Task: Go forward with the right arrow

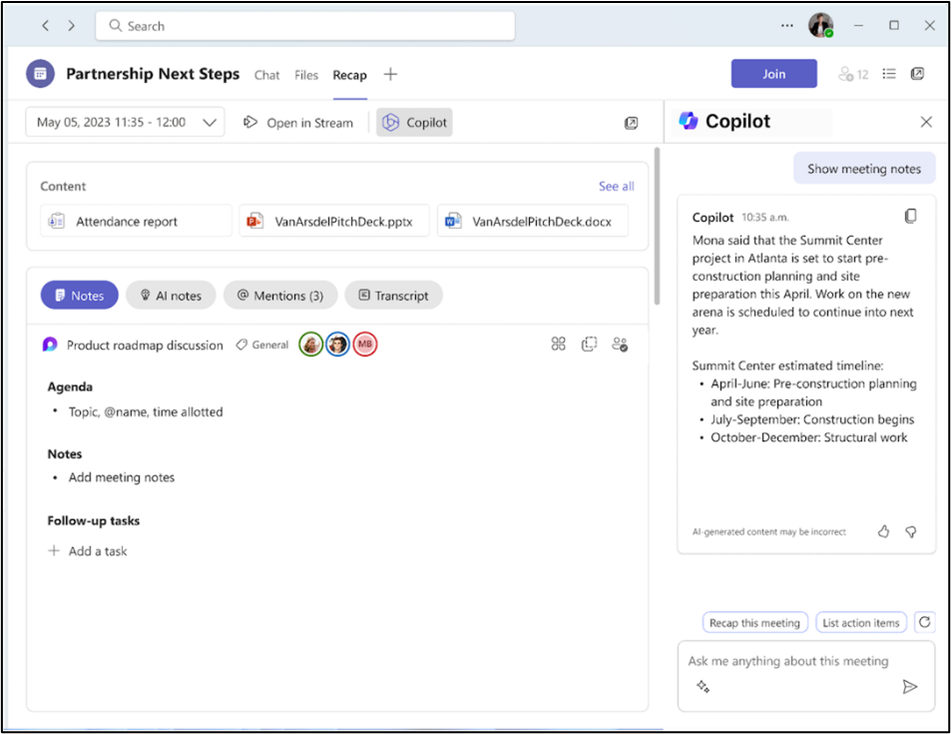Action: pyautogui.click(x=72, y=25)
